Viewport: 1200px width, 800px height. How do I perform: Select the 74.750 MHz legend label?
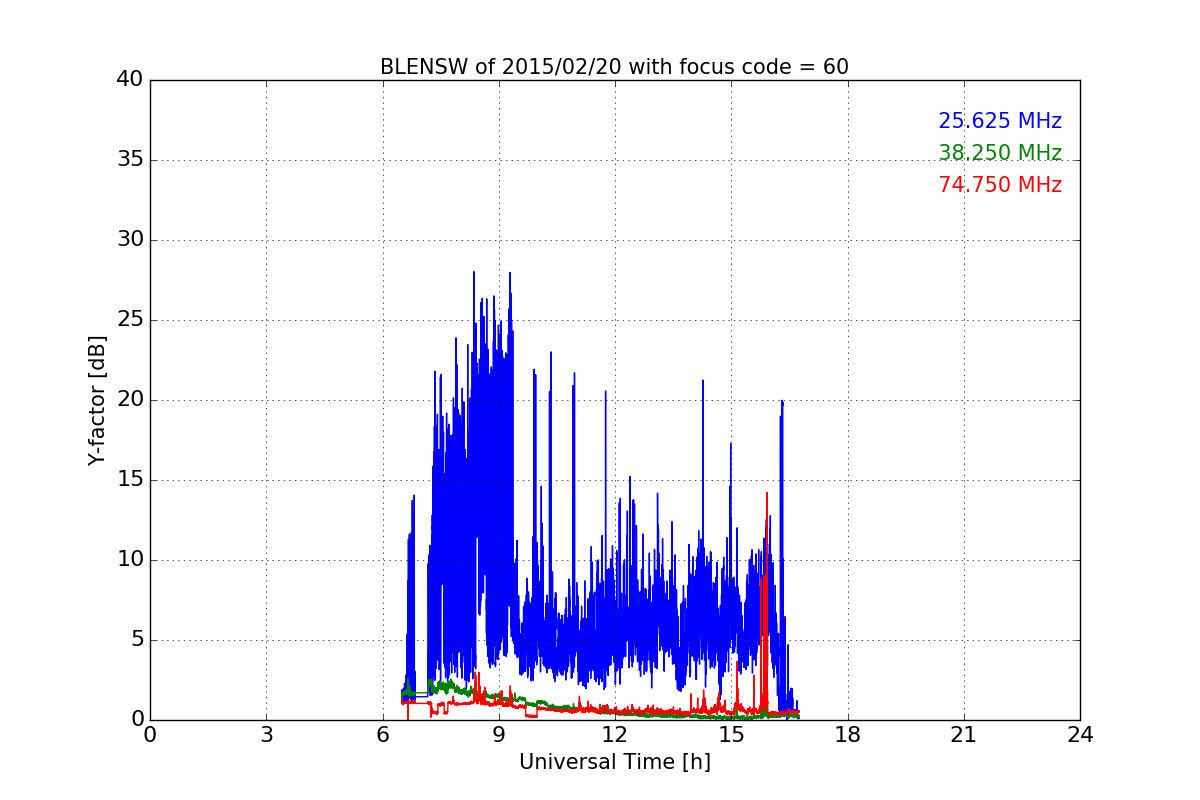(1000, 185)
